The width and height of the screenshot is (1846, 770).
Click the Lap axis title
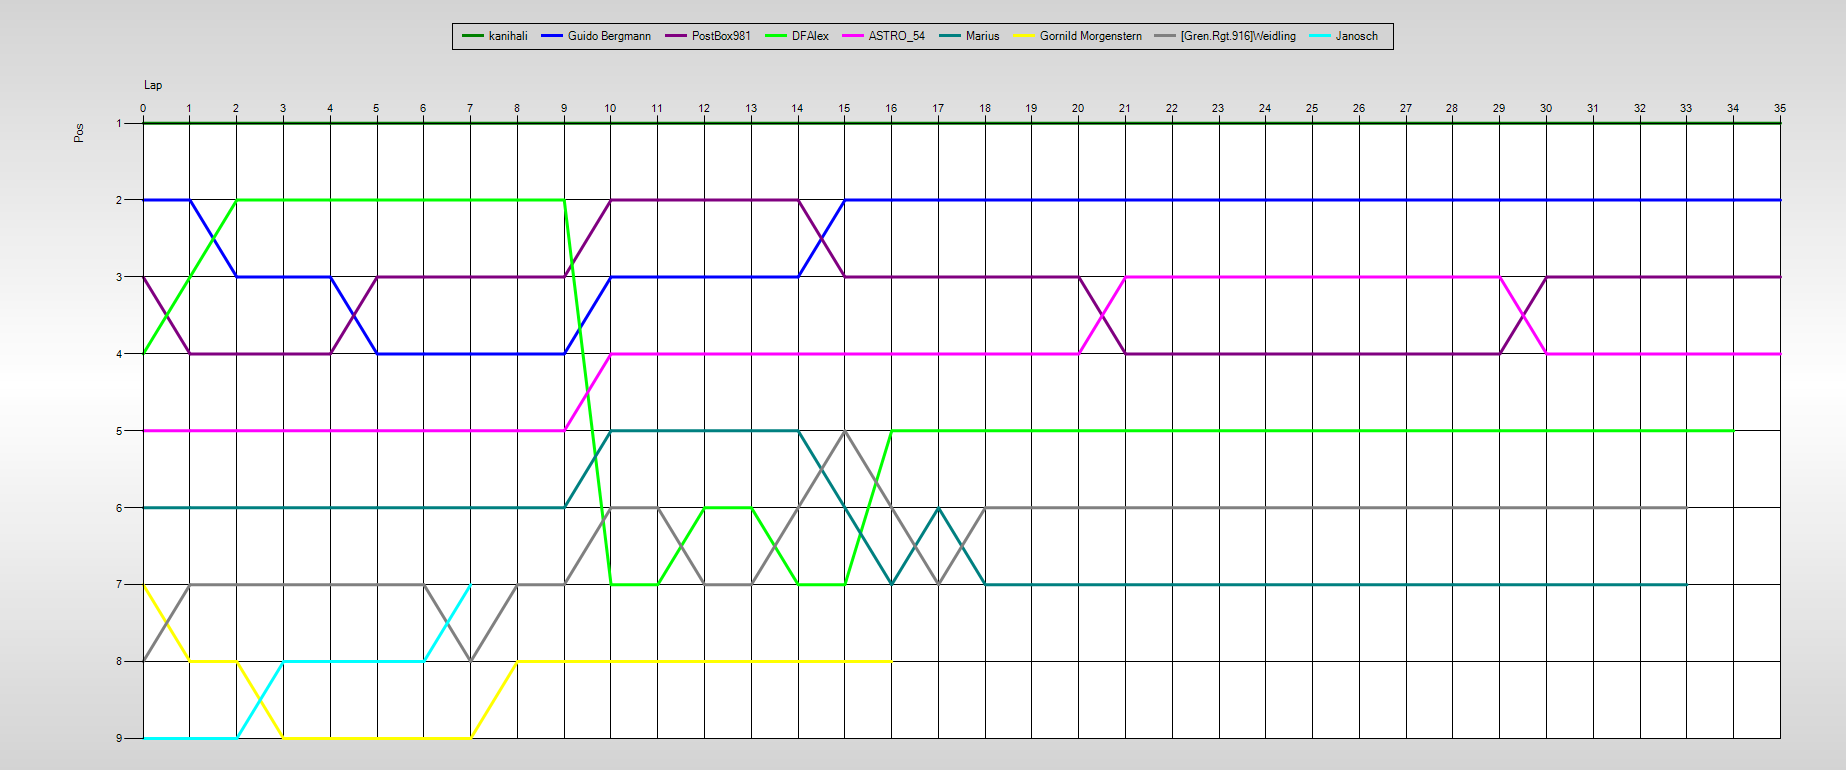coord(153,85)
